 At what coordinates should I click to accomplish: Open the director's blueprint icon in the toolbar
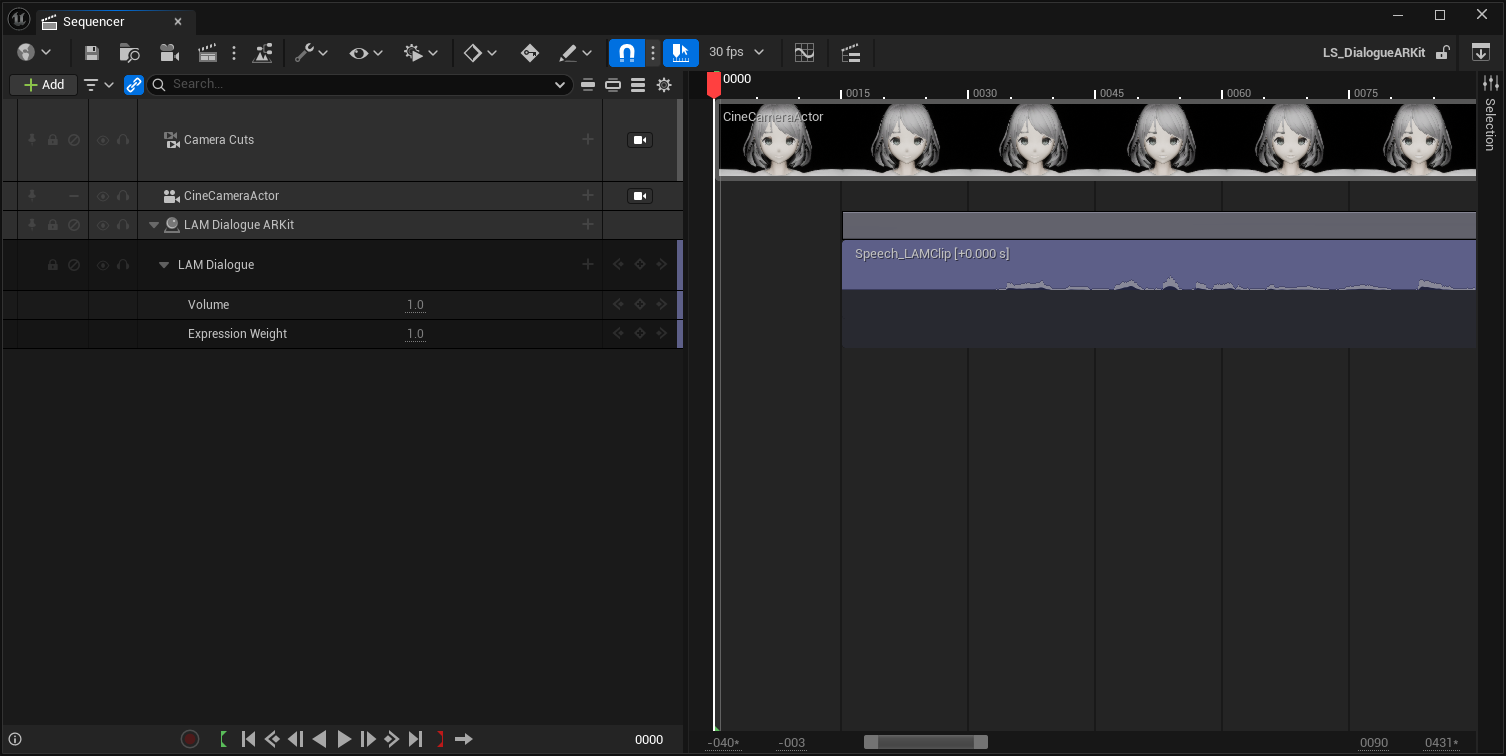(x=263, y=53)
